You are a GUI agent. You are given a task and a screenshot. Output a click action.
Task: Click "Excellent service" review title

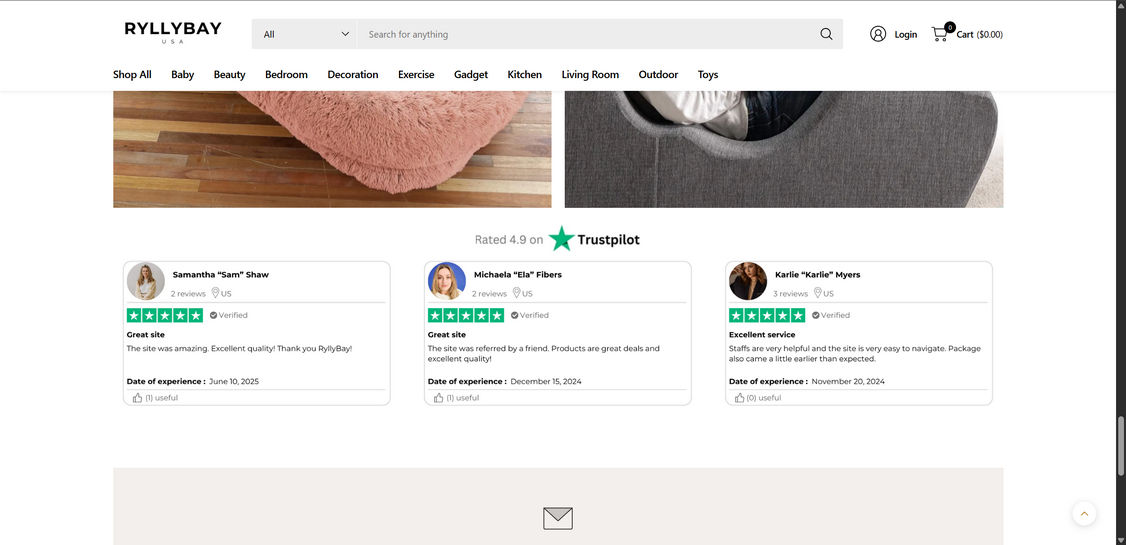(762, 335)
